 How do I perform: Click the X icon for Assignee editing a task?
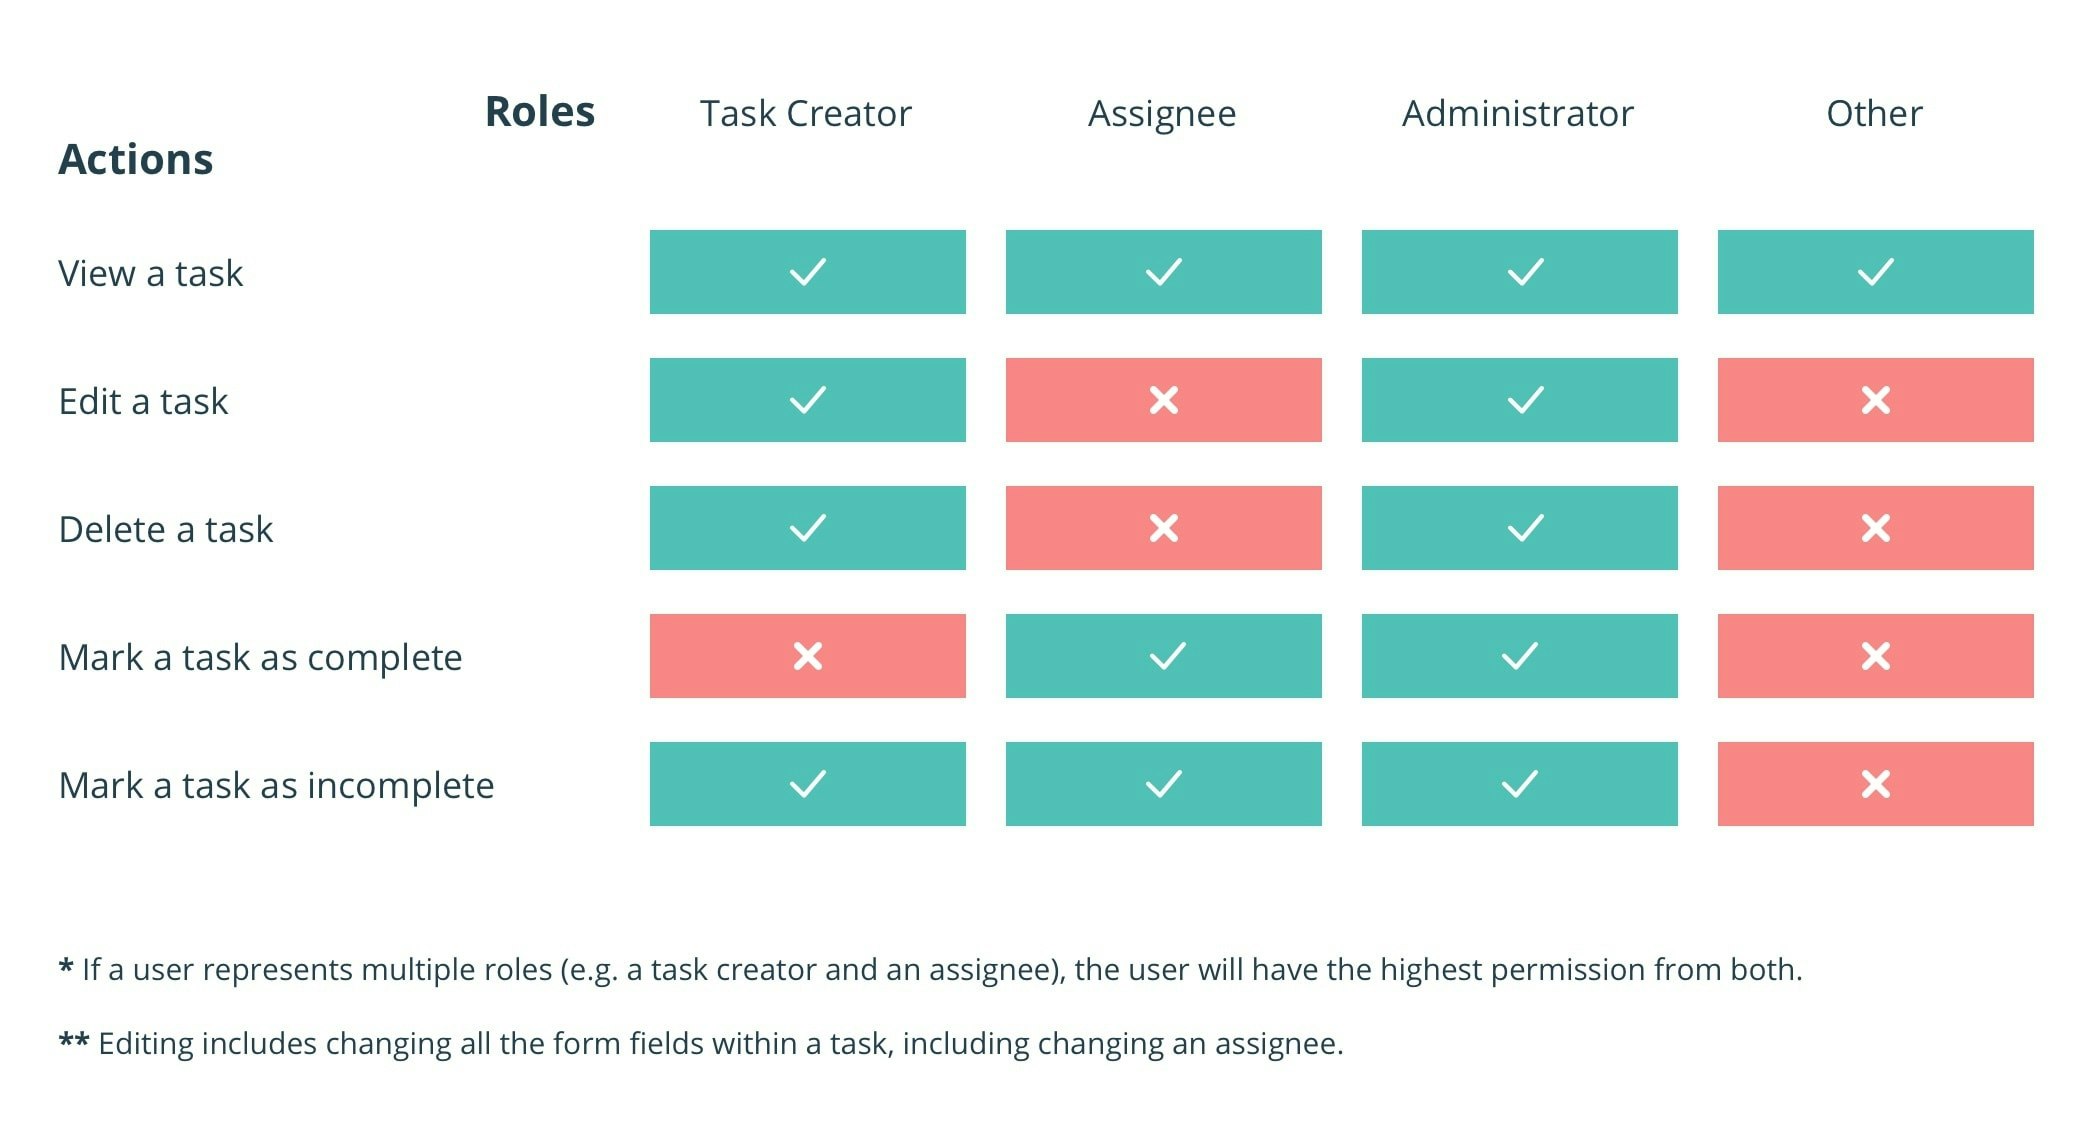click(x=1163, y=400)
